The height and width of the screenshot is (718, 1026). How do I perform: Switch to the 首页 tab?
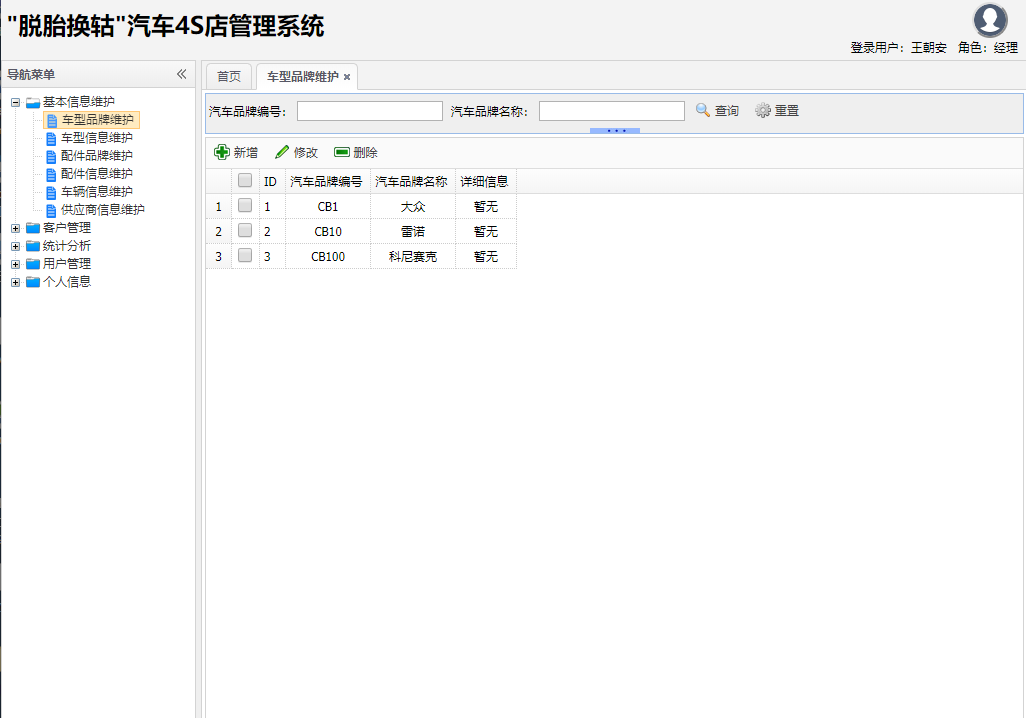(228, 75)
